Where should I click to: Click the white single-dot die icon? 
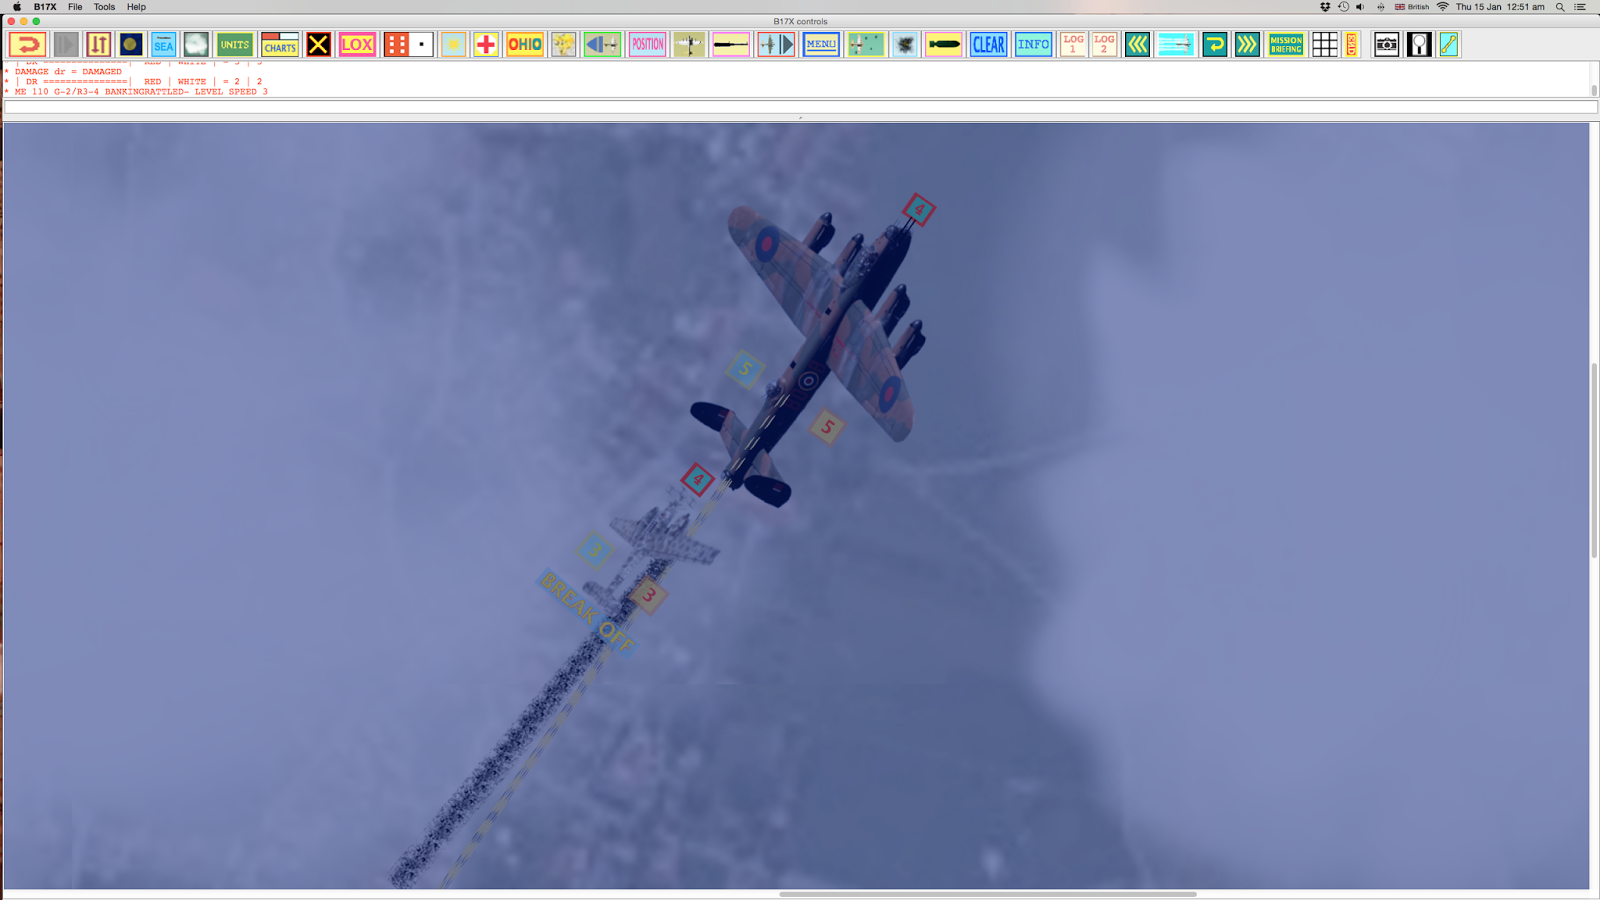point(422,45)
